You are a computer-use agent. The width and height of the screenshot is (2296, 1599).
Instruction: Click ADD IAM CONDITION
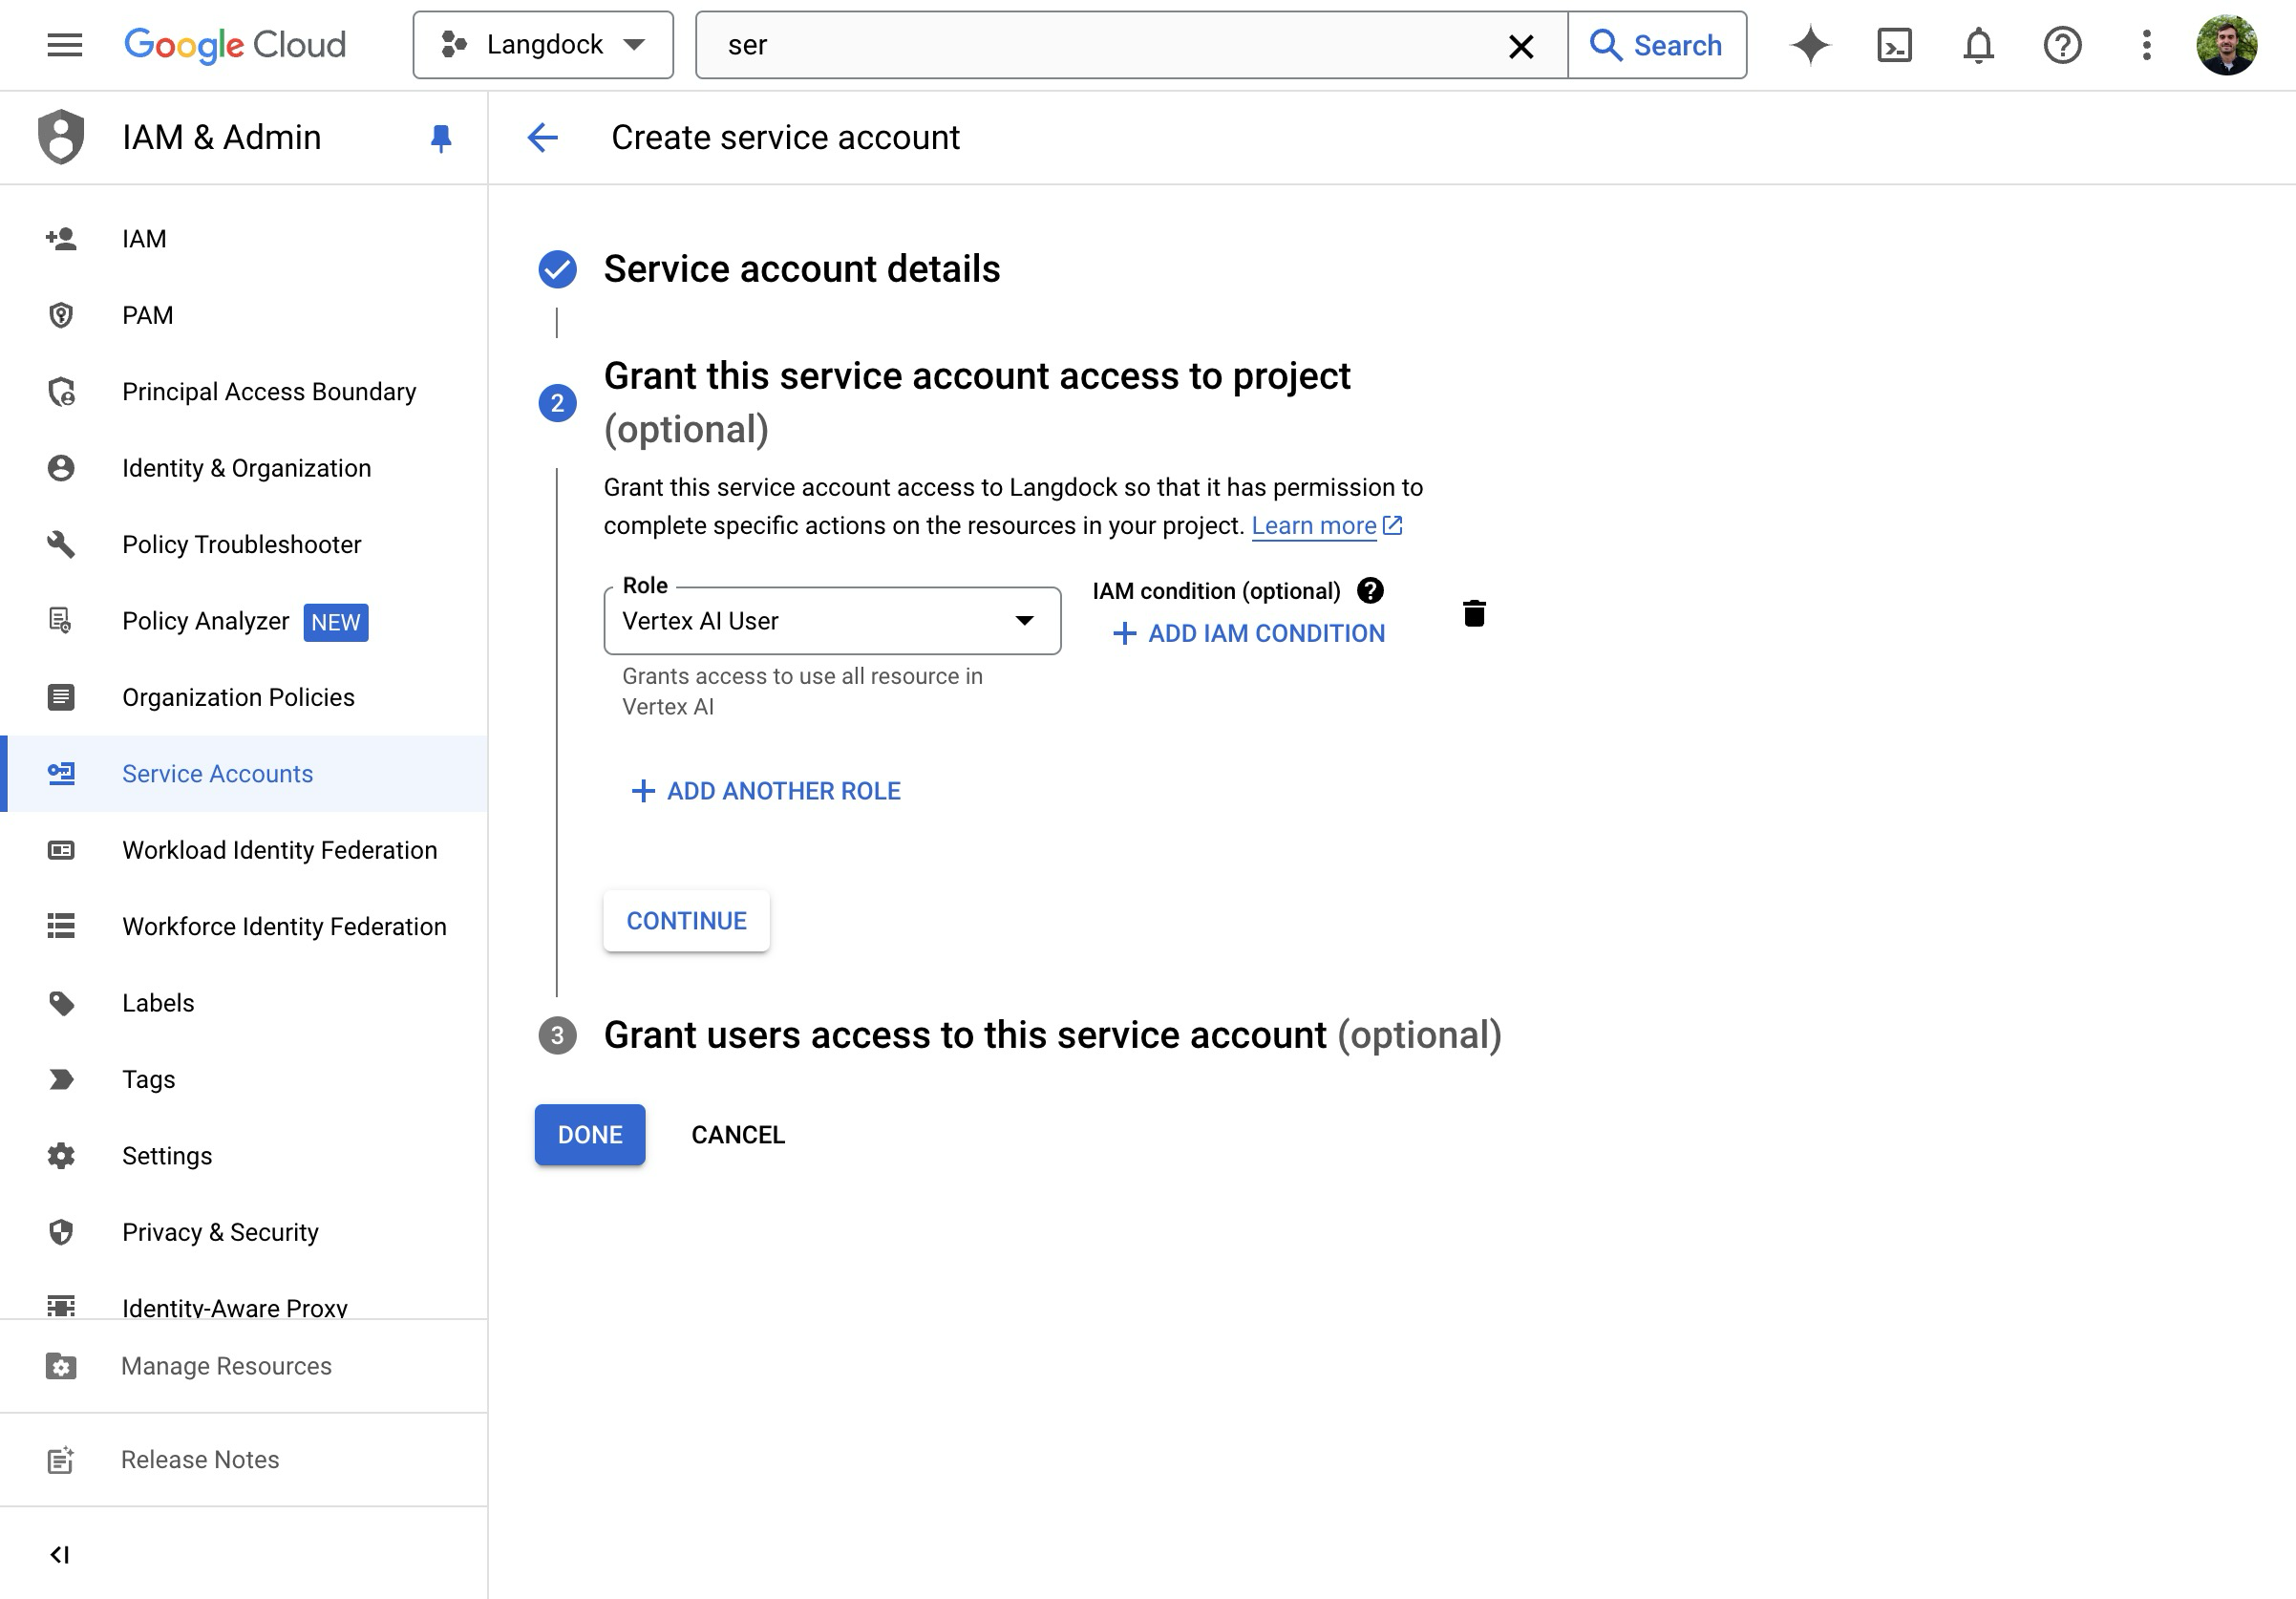click(x=1249, y=633)
